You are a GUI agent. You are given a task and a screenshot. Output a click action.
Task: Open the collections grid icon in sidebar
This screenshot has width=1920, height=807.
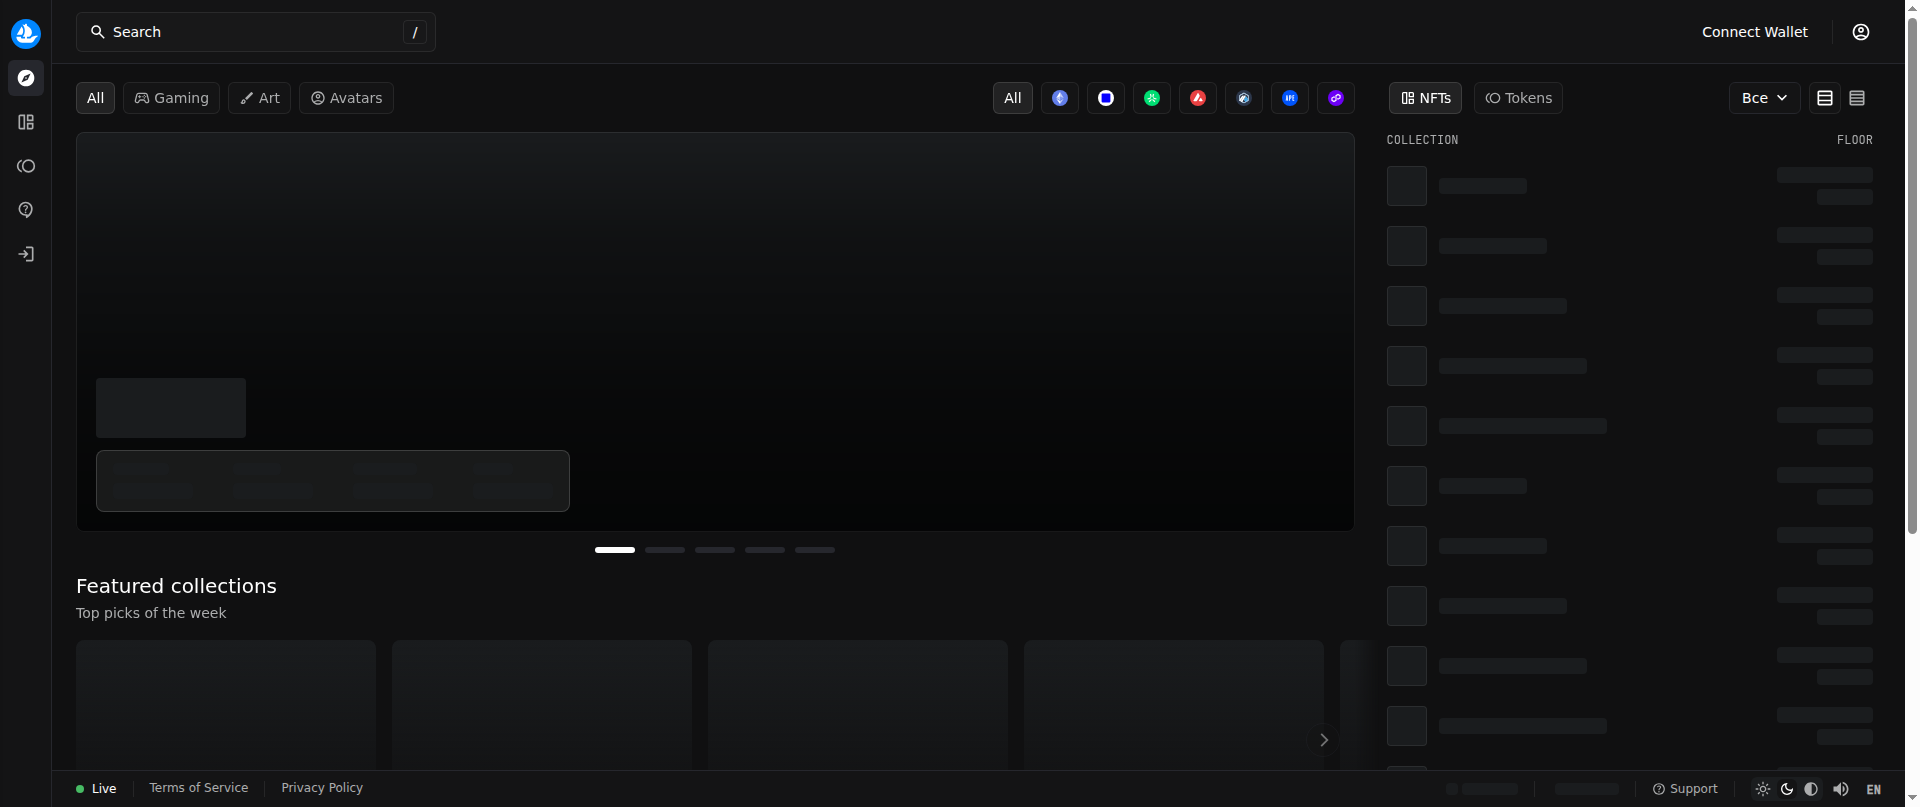pyautogui.click(x=26, y=122)
